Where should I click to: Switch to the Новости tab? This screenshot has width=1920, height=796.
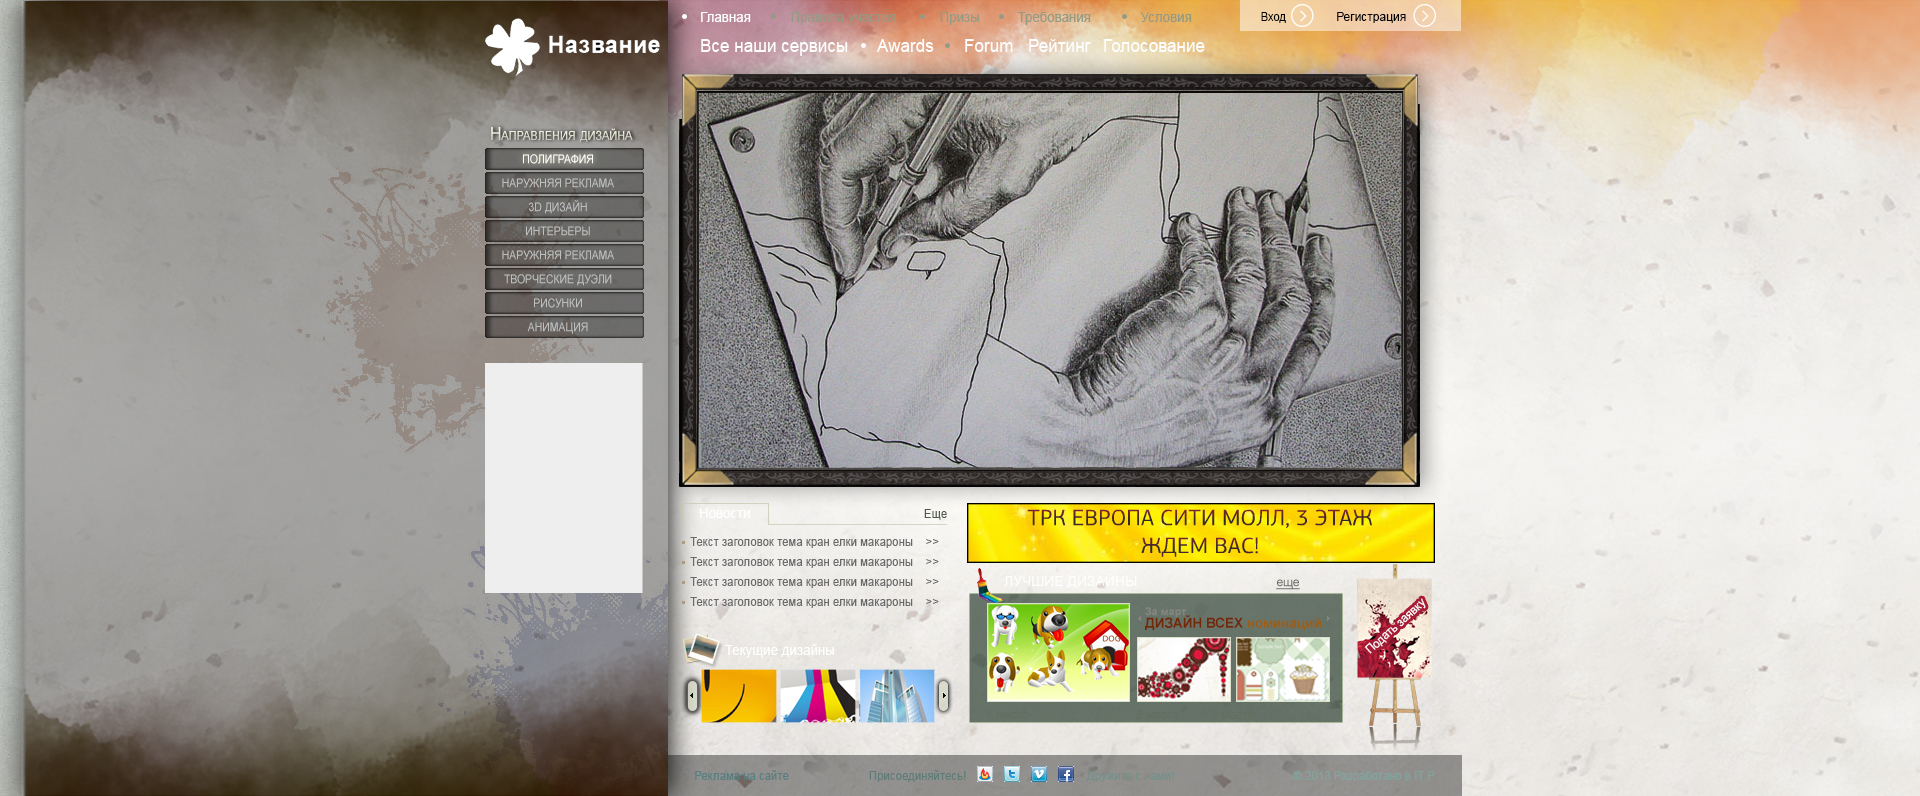(x=726, y=514)
